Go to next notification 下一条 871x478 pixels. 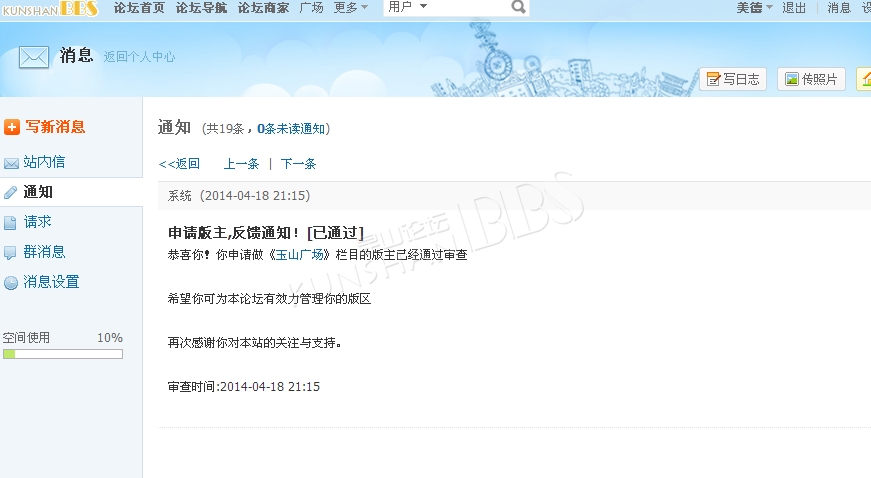point(298,164)
